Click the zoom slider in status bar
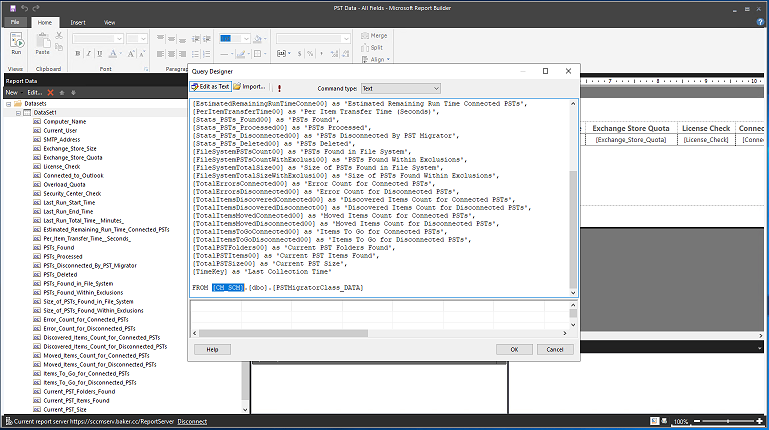Screen dimensions: 769x430 tap(728, 421)
